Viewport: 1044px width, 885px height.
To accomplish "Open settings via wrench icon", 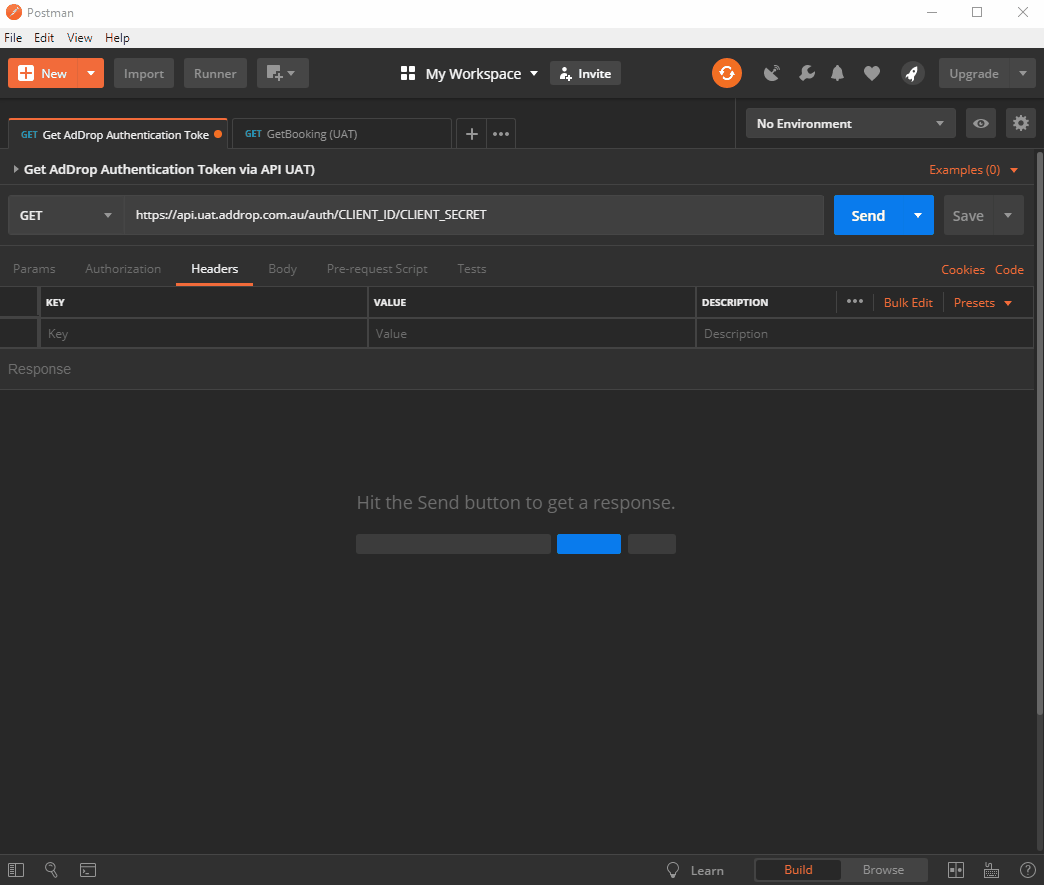I will click(806, 73).
